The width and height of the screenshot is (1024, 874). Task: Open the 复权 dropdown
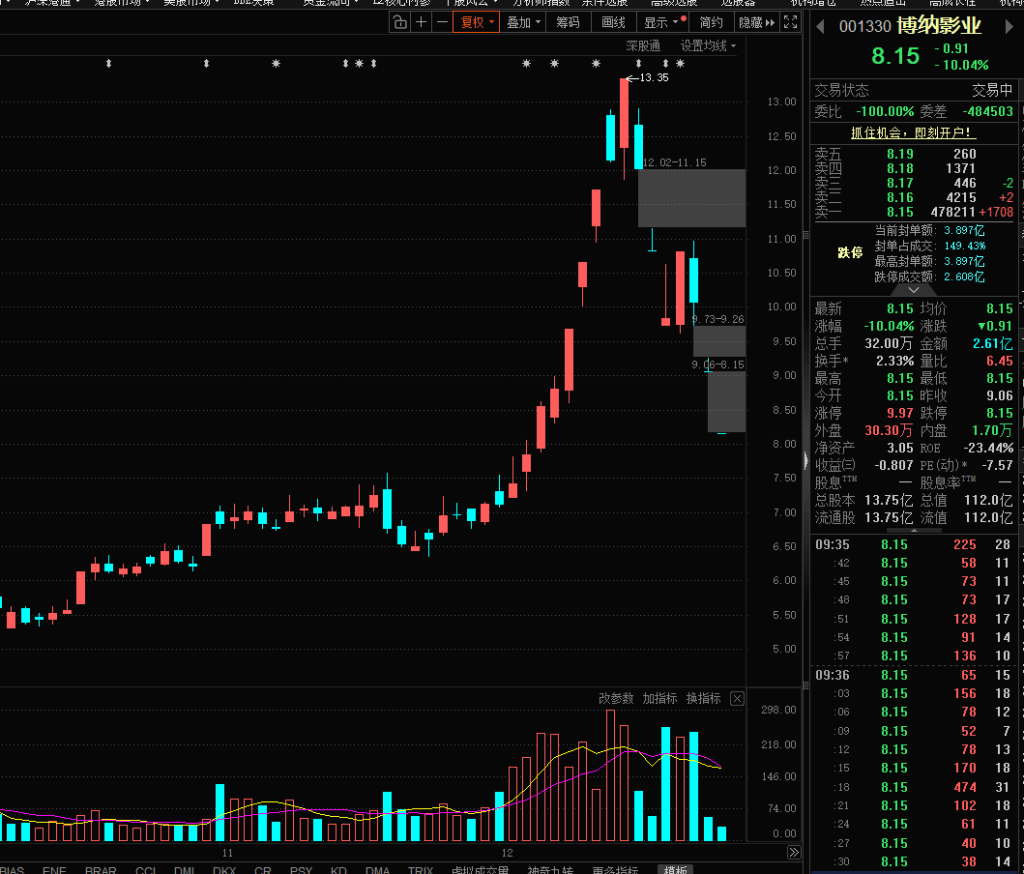(x=476, y=22)
